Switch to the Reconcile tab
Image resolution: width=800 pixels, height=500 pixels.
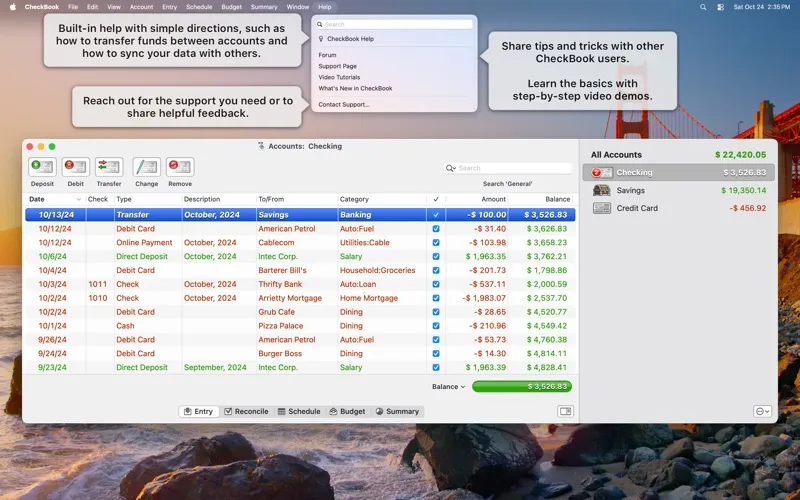click(x=246, y=411)
